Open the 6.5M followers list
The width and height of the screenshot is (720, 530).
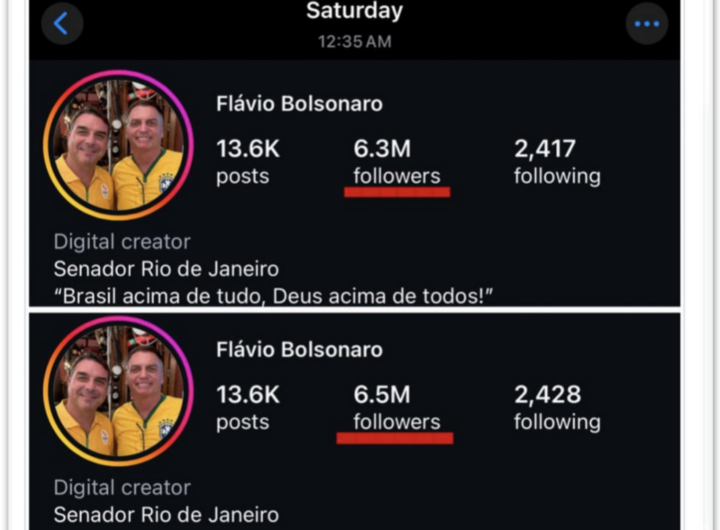pos(396,407)
